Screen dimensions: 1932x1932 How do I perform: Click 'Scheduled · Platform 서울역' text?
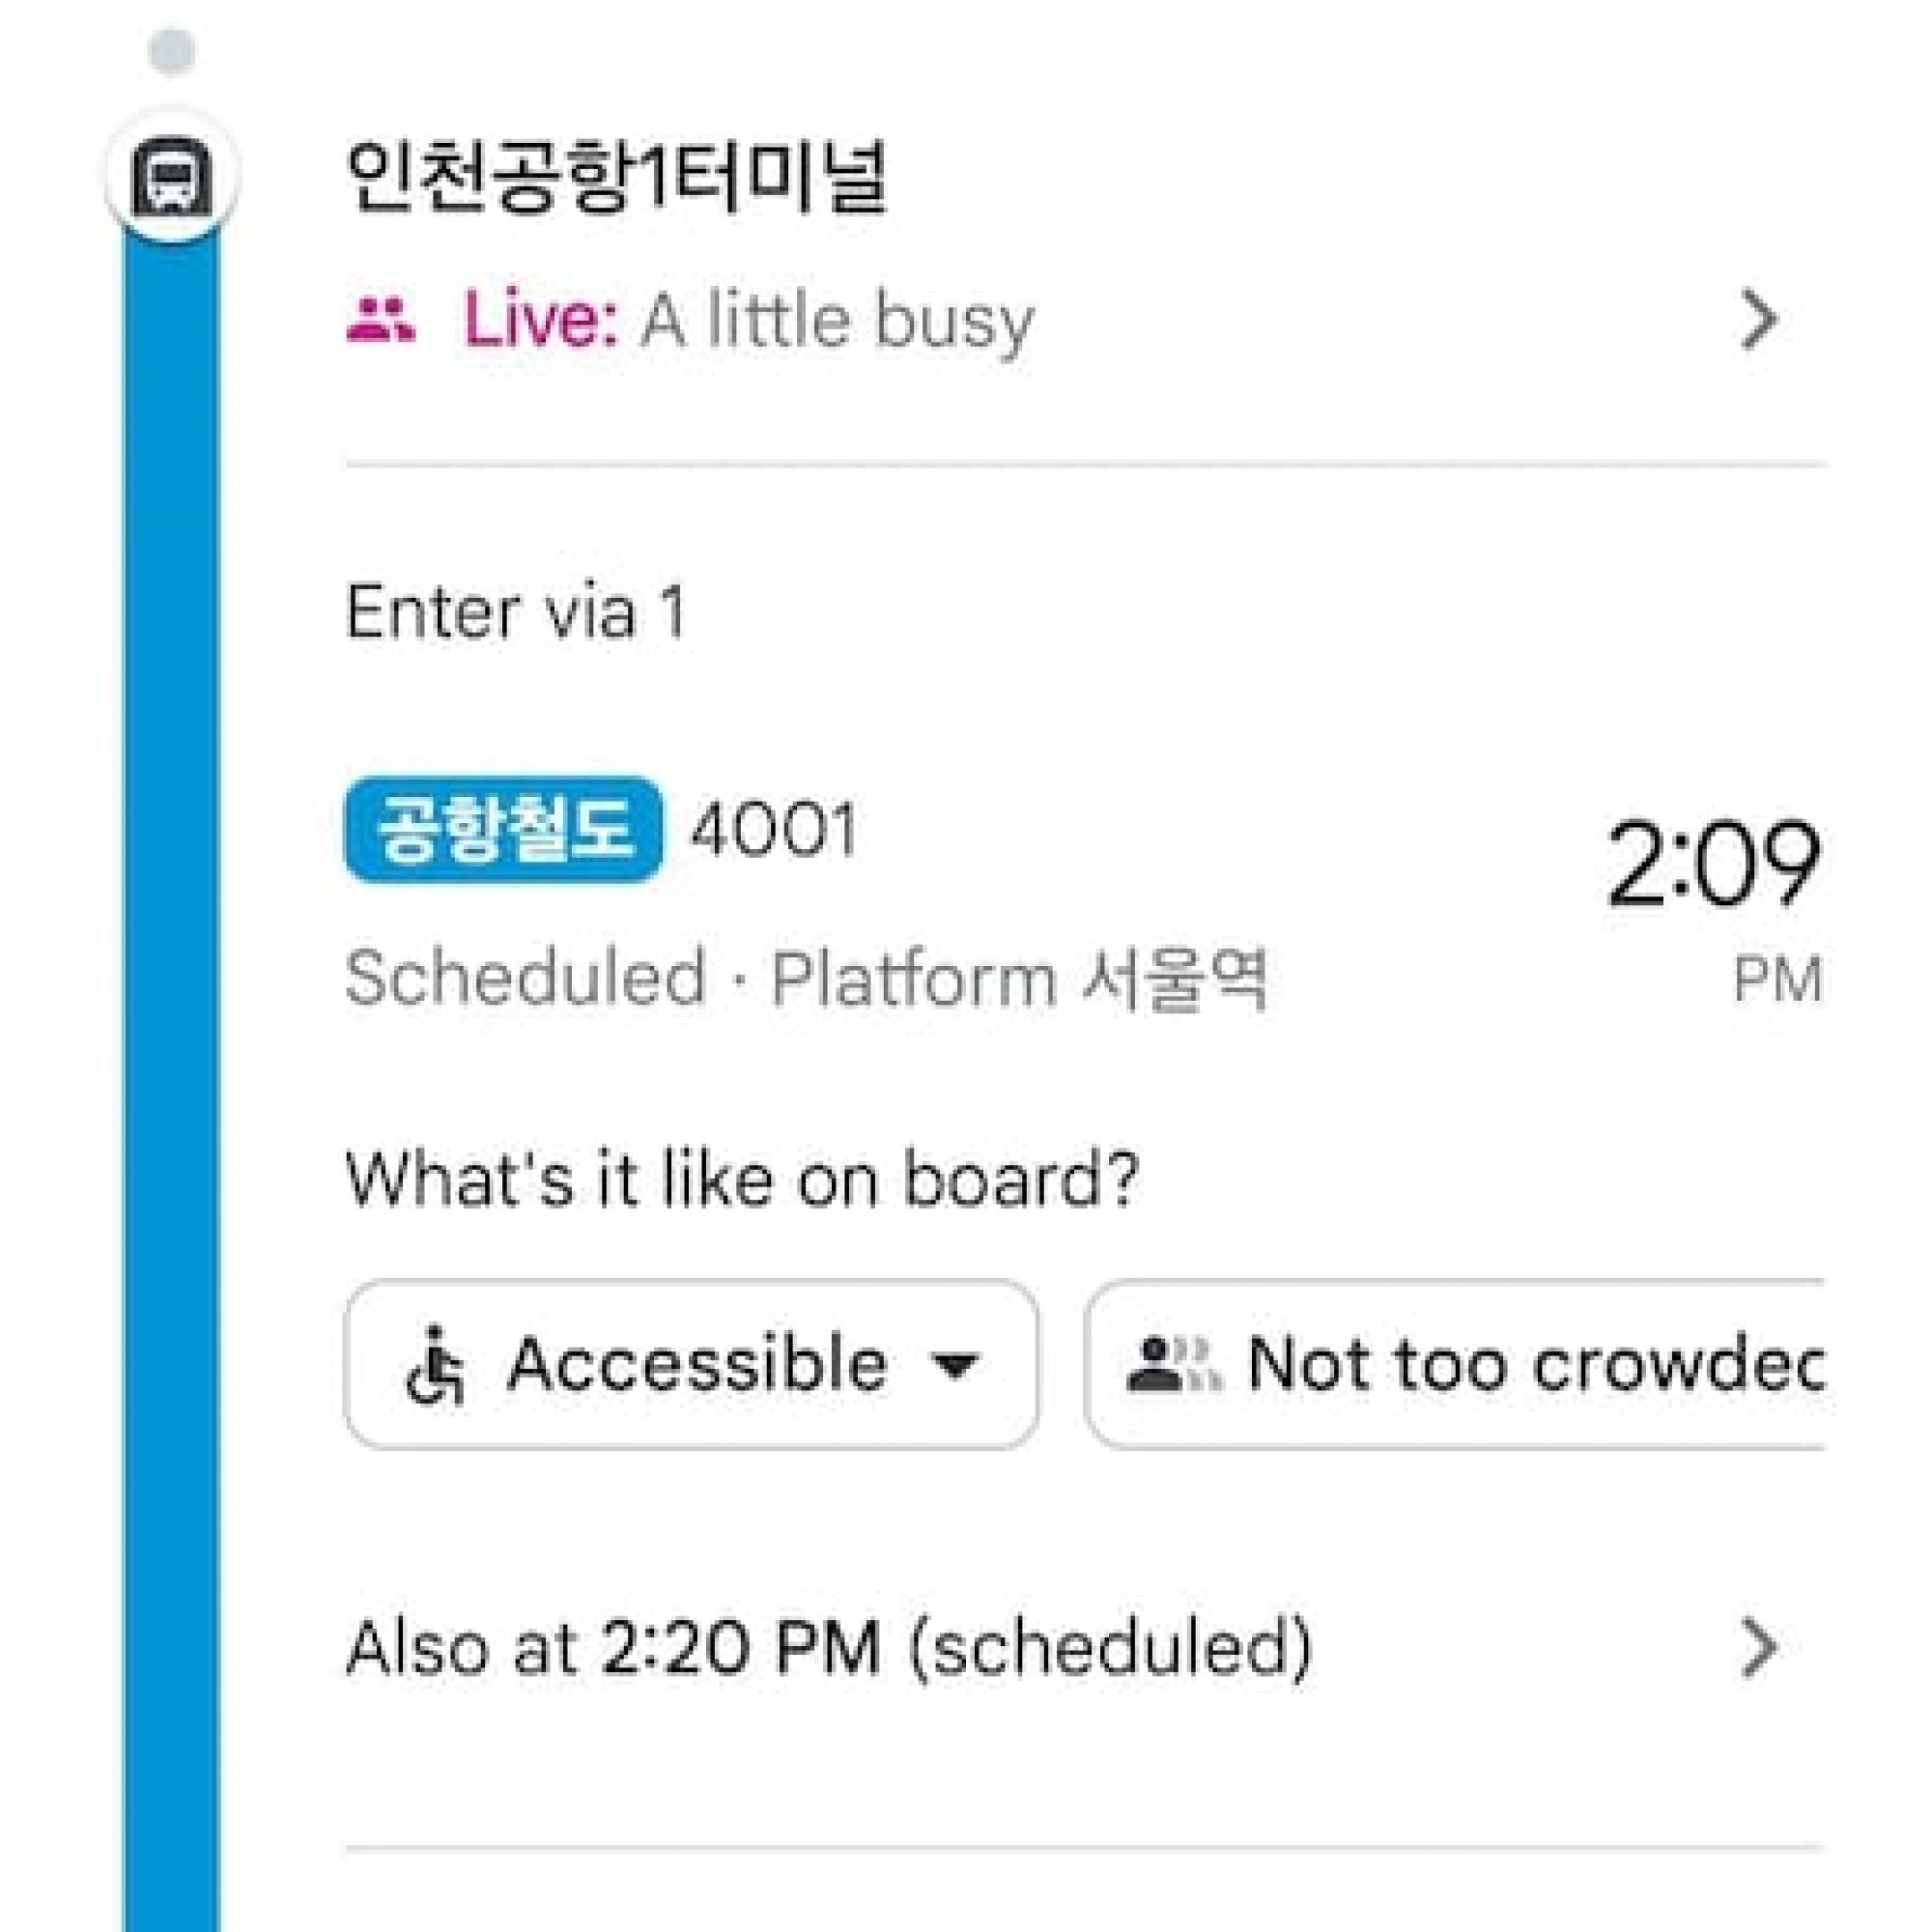pyautogui.click(x=806, y=978)
